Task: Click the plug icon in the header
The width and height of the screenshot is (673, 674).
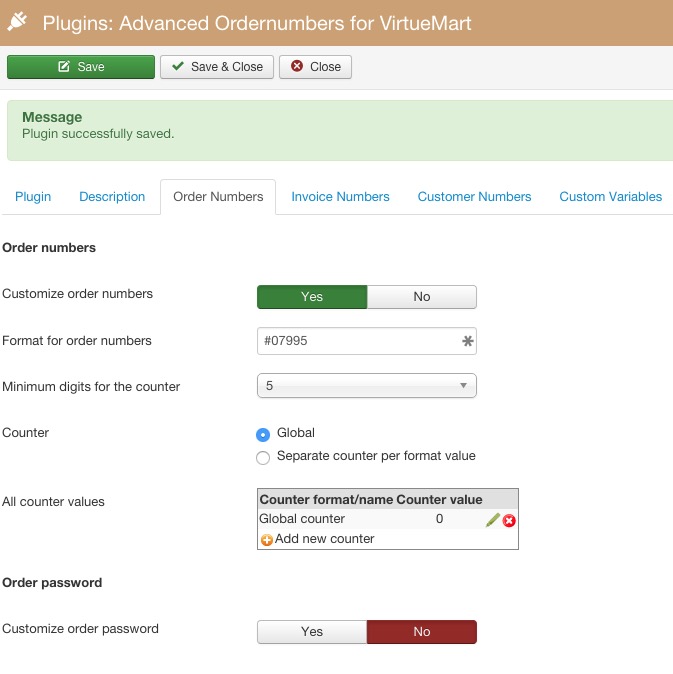Action: tap(17, 21)
